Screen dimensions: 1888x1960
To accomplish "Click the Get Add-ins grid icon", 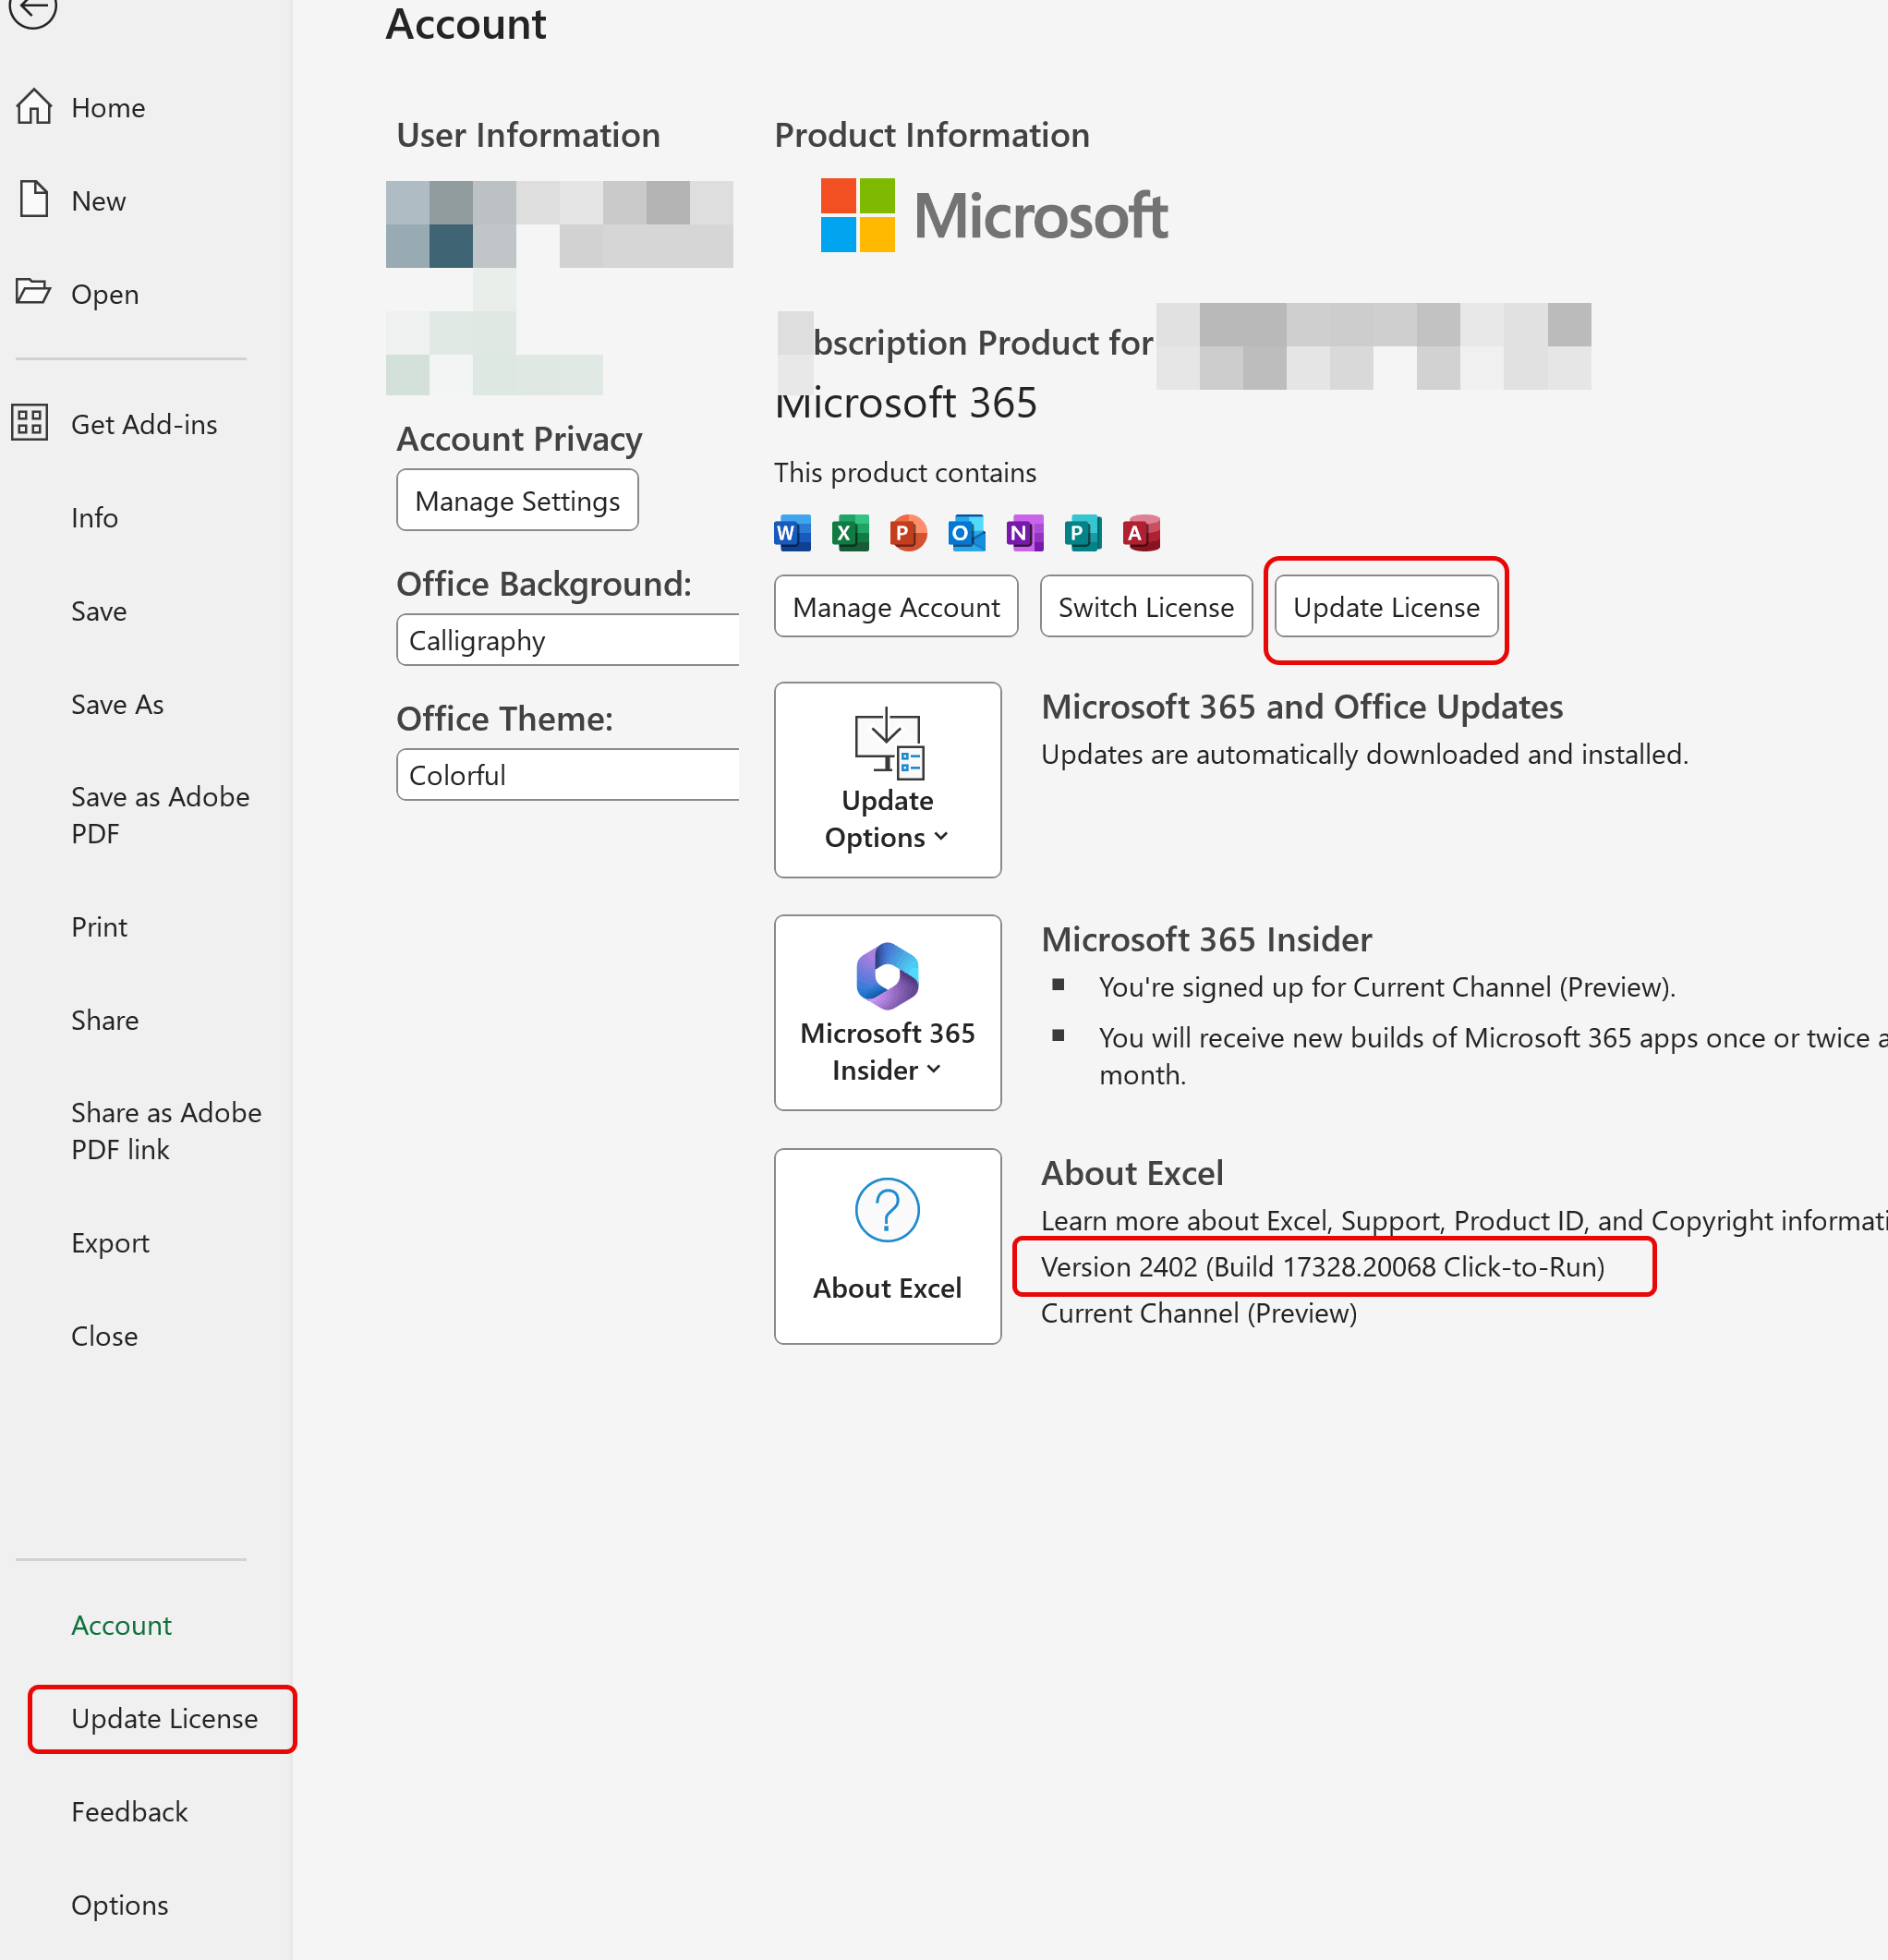I will click(30, 423).
